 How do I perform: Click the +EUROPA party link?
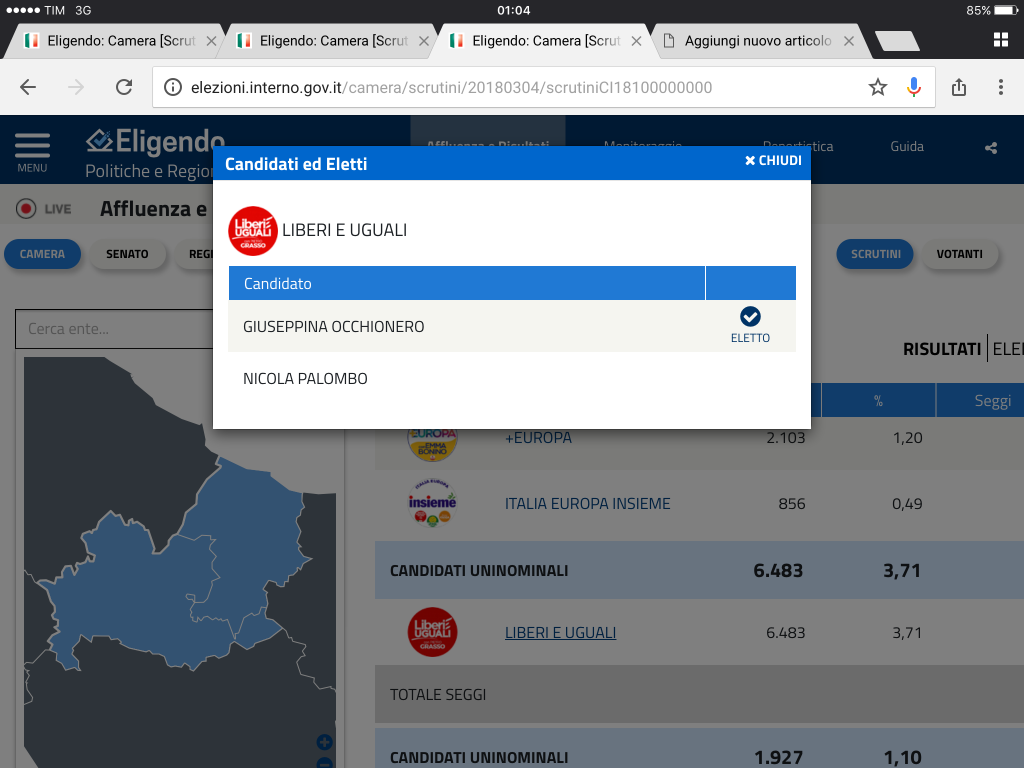[x=538, y=438]
